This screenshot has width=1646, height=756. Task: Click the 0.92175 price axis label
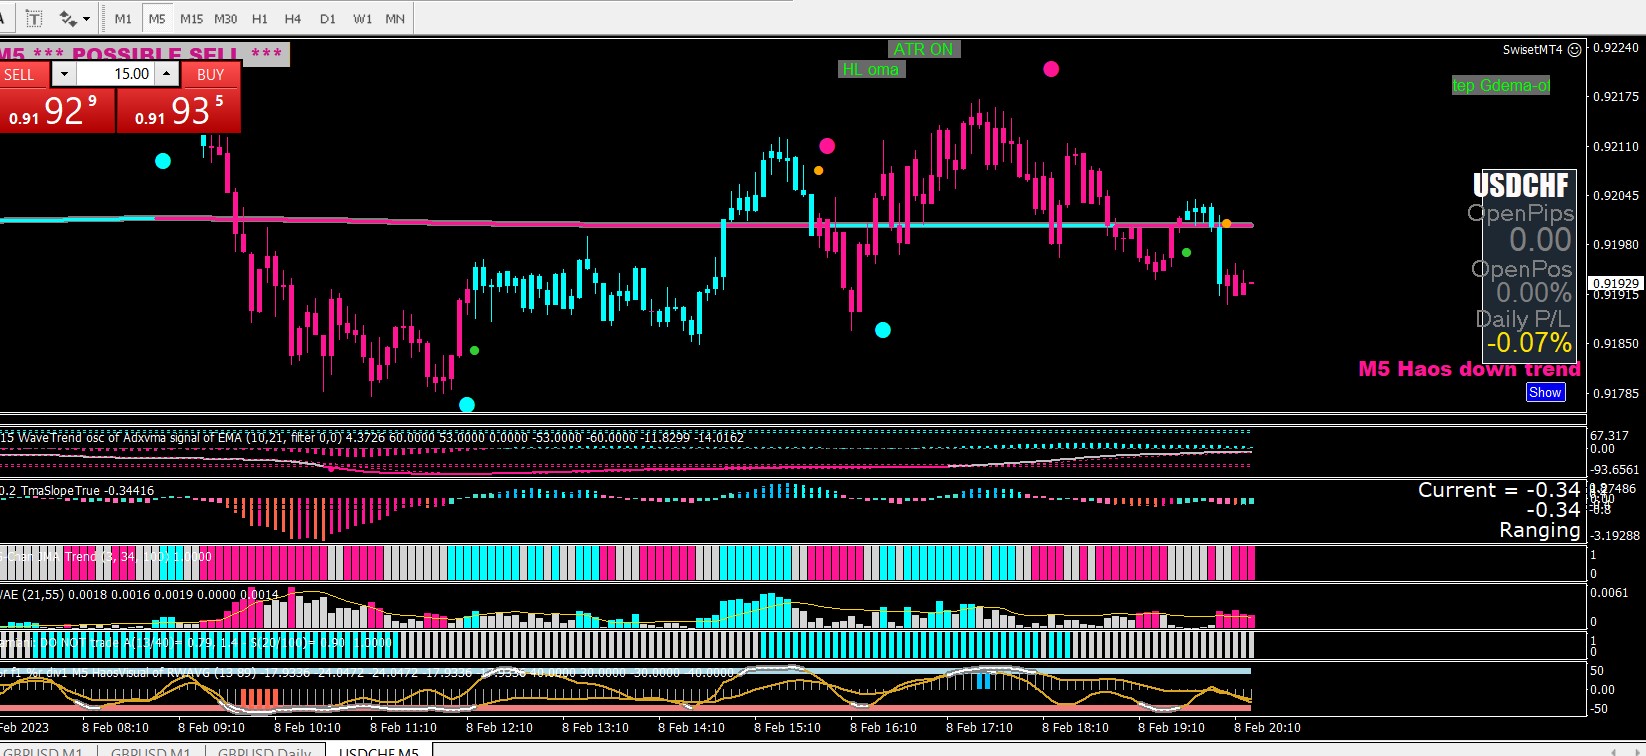pyautogui.click(x=1616, y=97)
